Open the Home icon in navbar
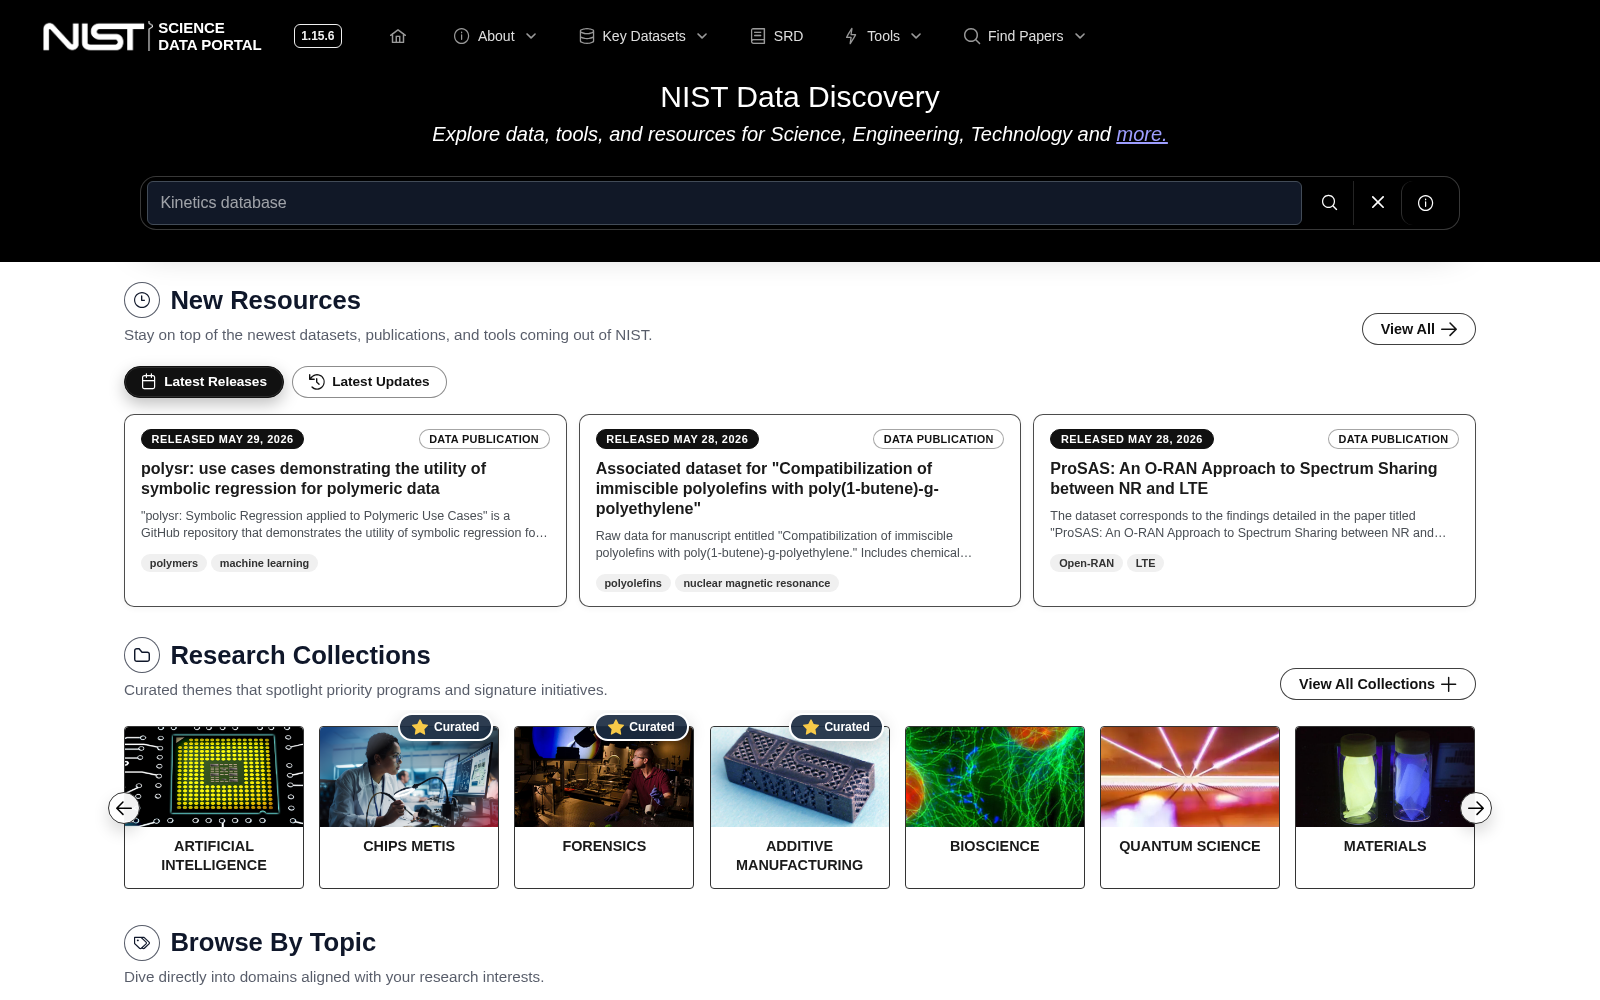 click(x=398, y=36)
